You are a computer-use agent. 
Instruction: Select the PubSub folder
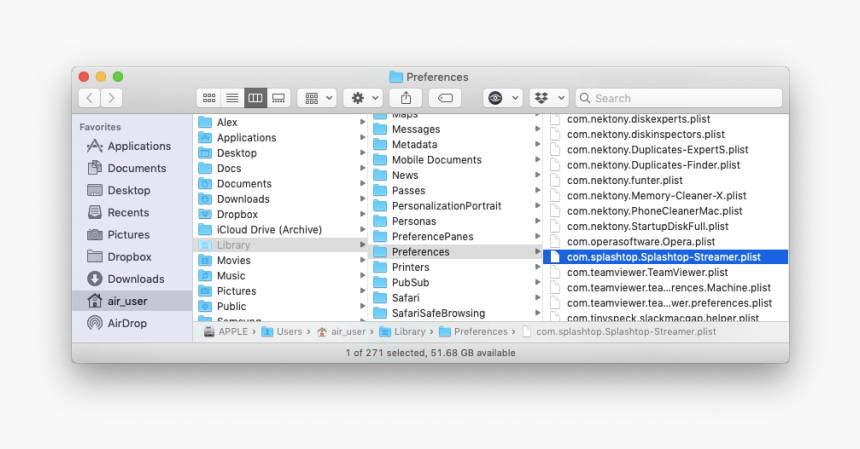[456, 283]
